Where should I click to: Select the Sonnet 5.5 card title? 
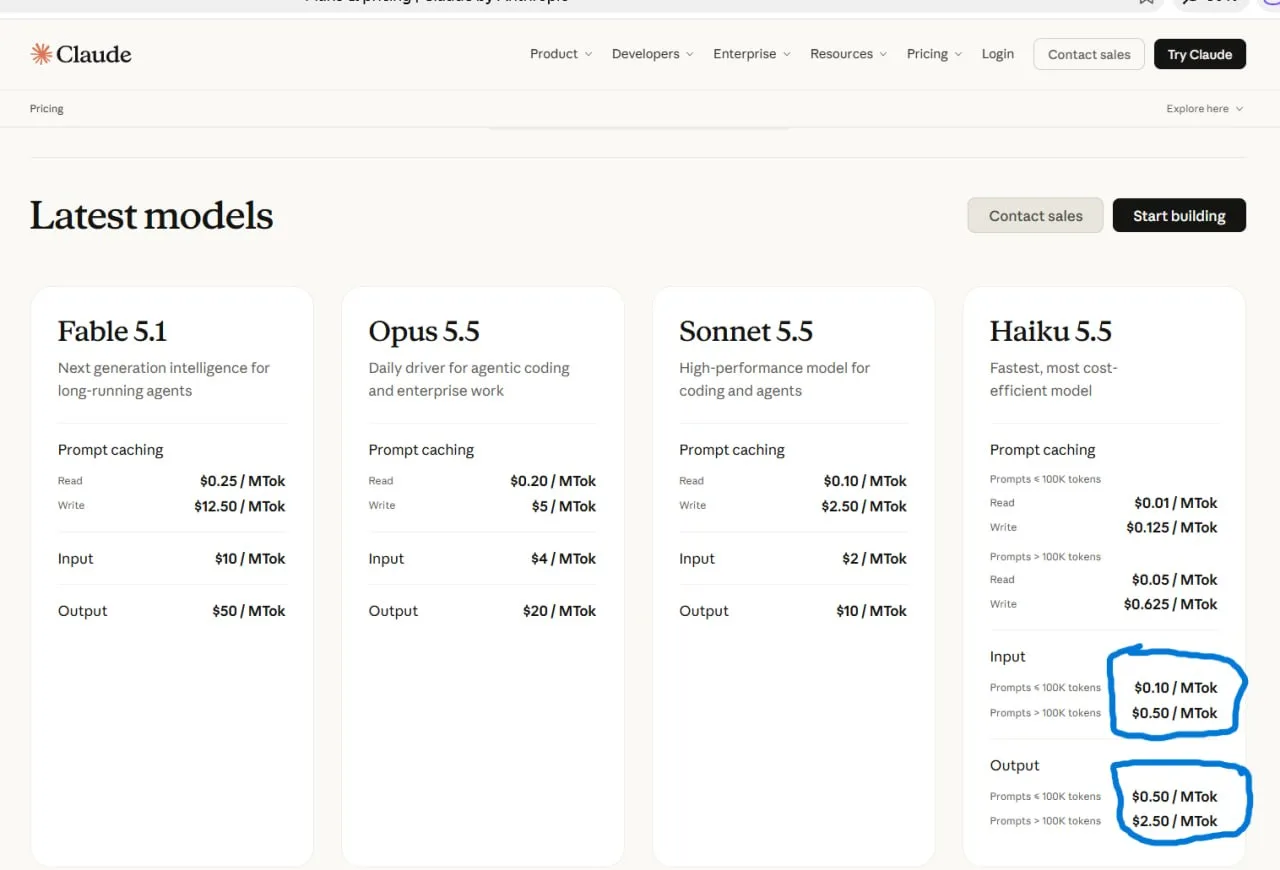(746, 331)
